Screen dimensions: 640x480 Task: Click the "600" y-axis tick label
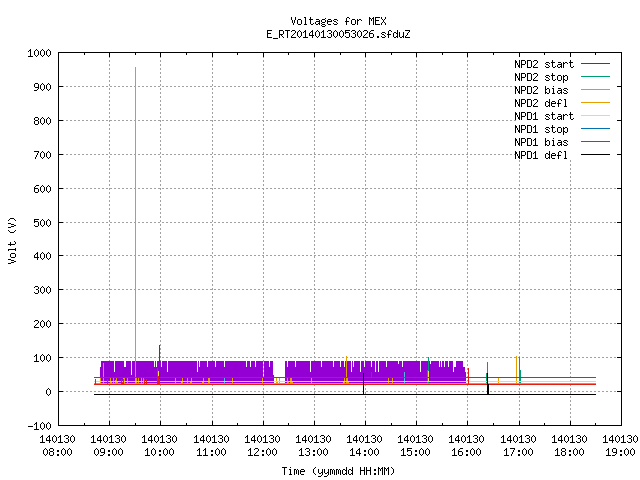click(42, 189)
